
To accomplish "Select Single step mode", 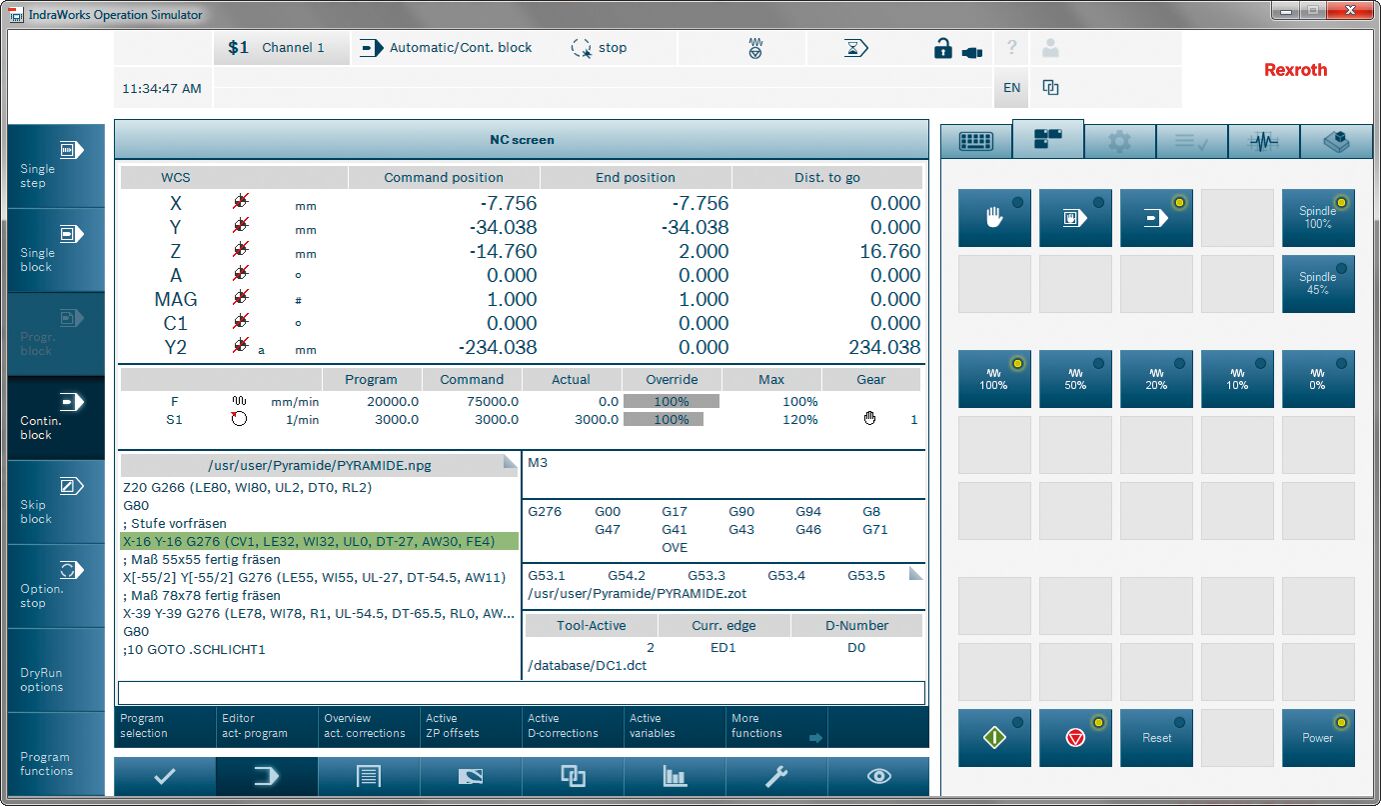I will [56, 166].
